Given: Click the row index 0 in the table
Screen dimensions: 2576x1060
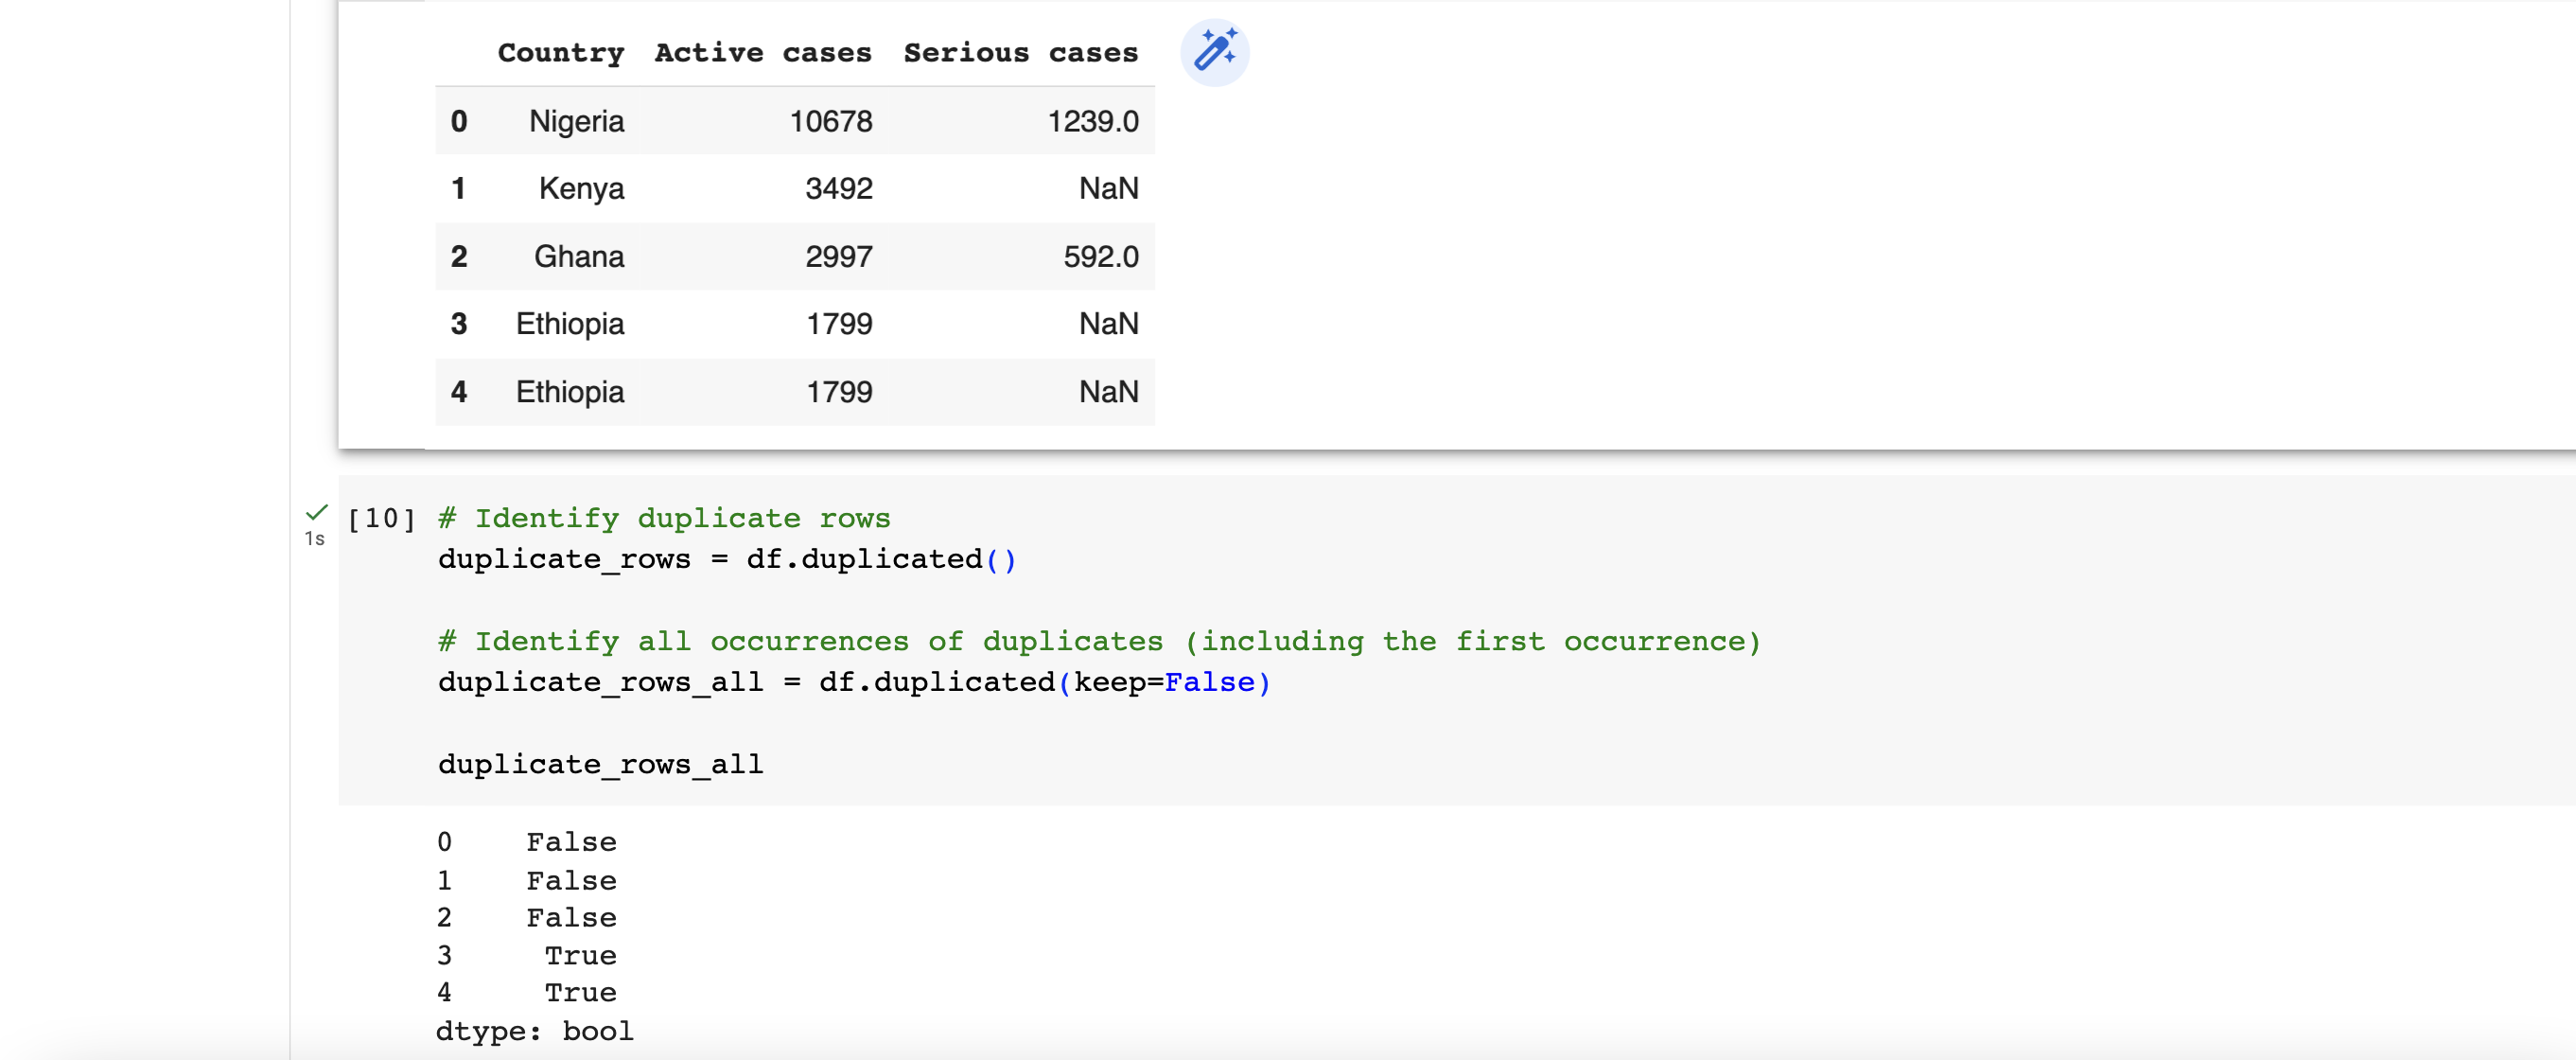Looking at the screenshot, I should (x=459, y=121).
